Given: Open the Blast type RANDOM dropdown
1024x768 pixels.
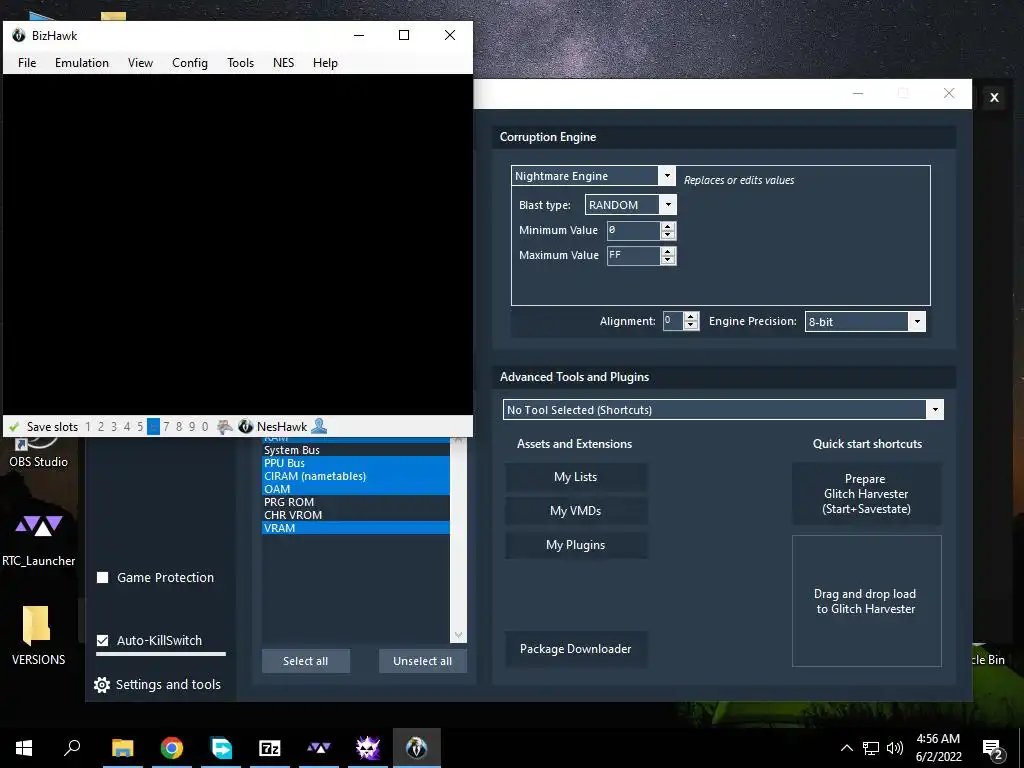Looking at the screenshot, I should pos(667,204).
